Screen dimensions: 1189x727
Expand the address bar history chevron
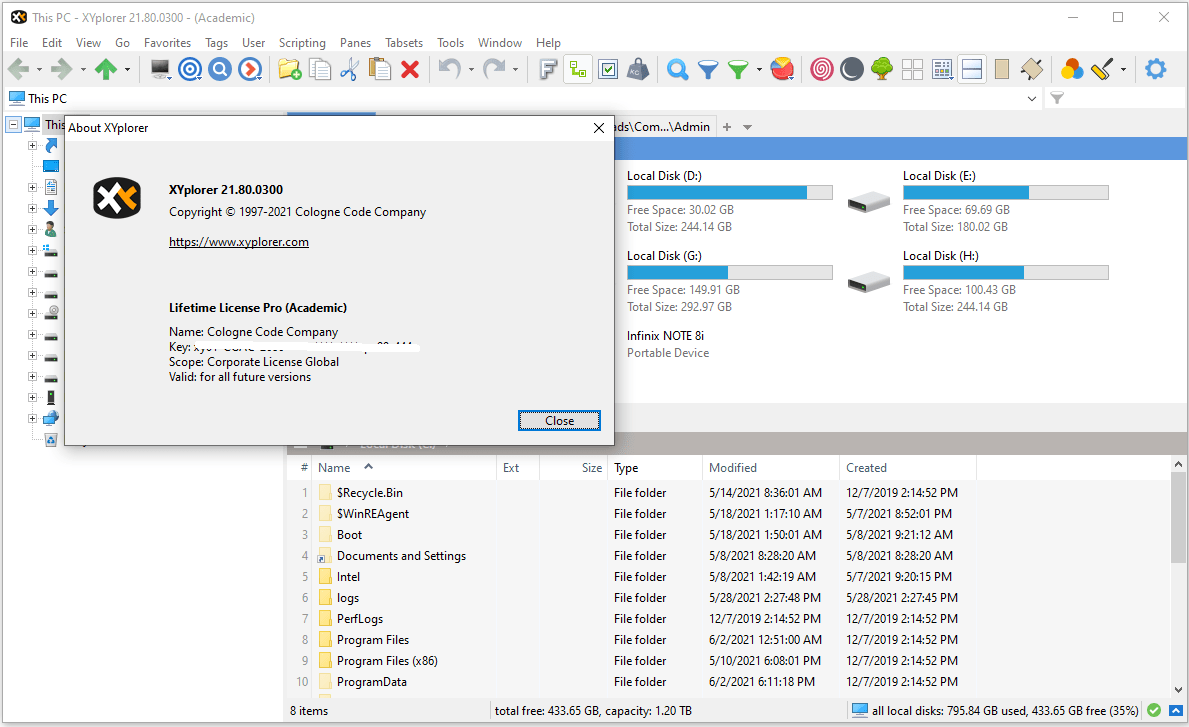(x=1031, y=99)
